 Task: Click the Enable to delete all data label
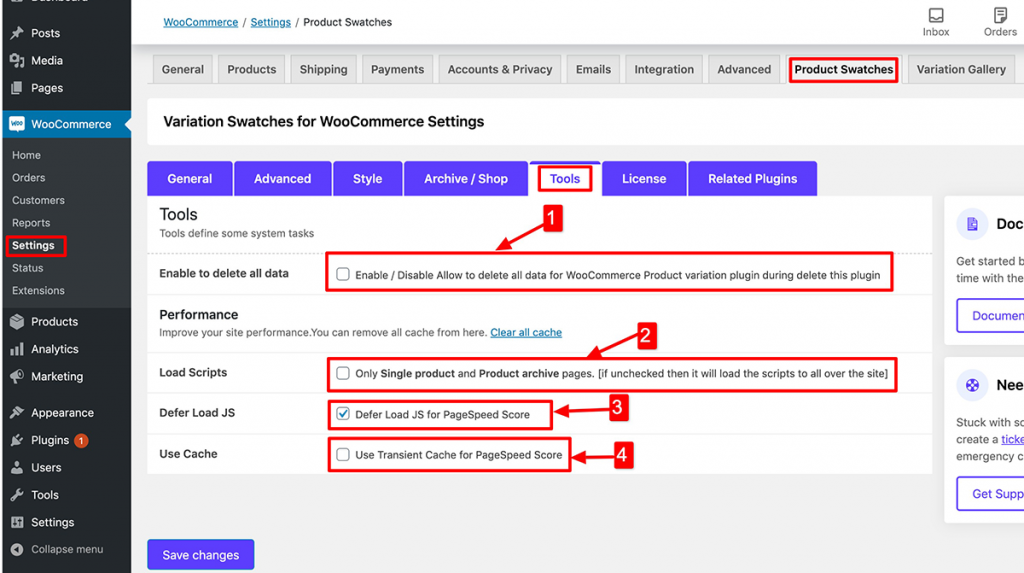pyautogui.click(x=224, y=273)
